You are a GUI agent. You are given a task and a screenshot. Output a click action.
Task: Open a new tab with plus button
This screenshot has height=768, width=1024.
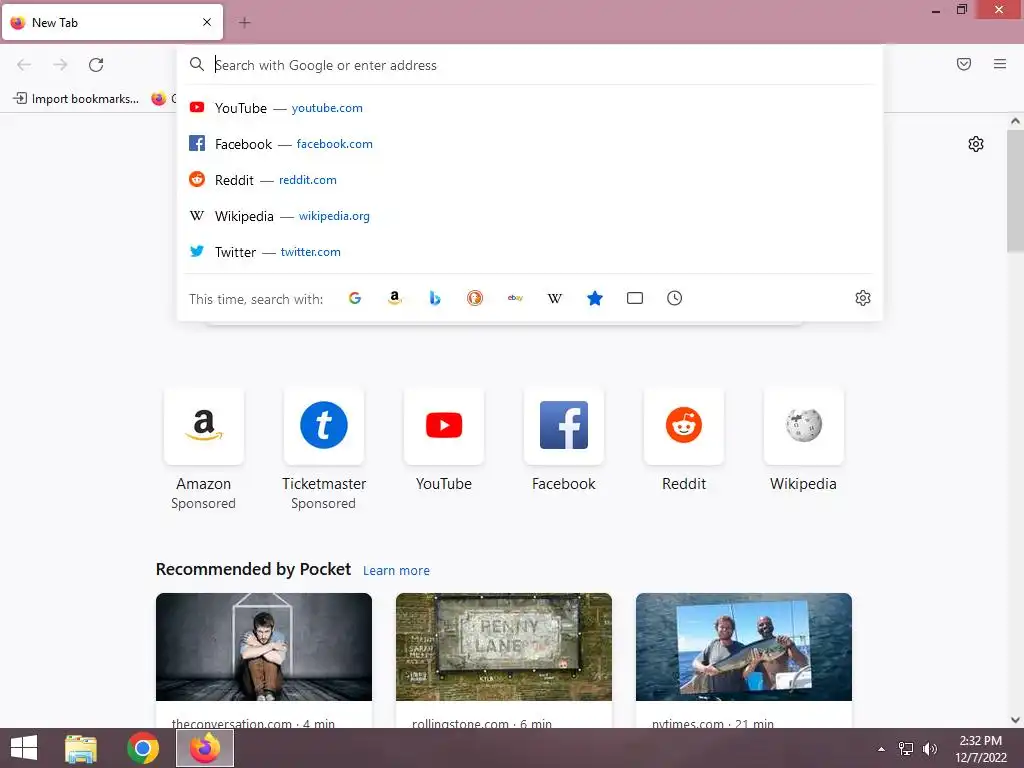[x=244, y=23]
